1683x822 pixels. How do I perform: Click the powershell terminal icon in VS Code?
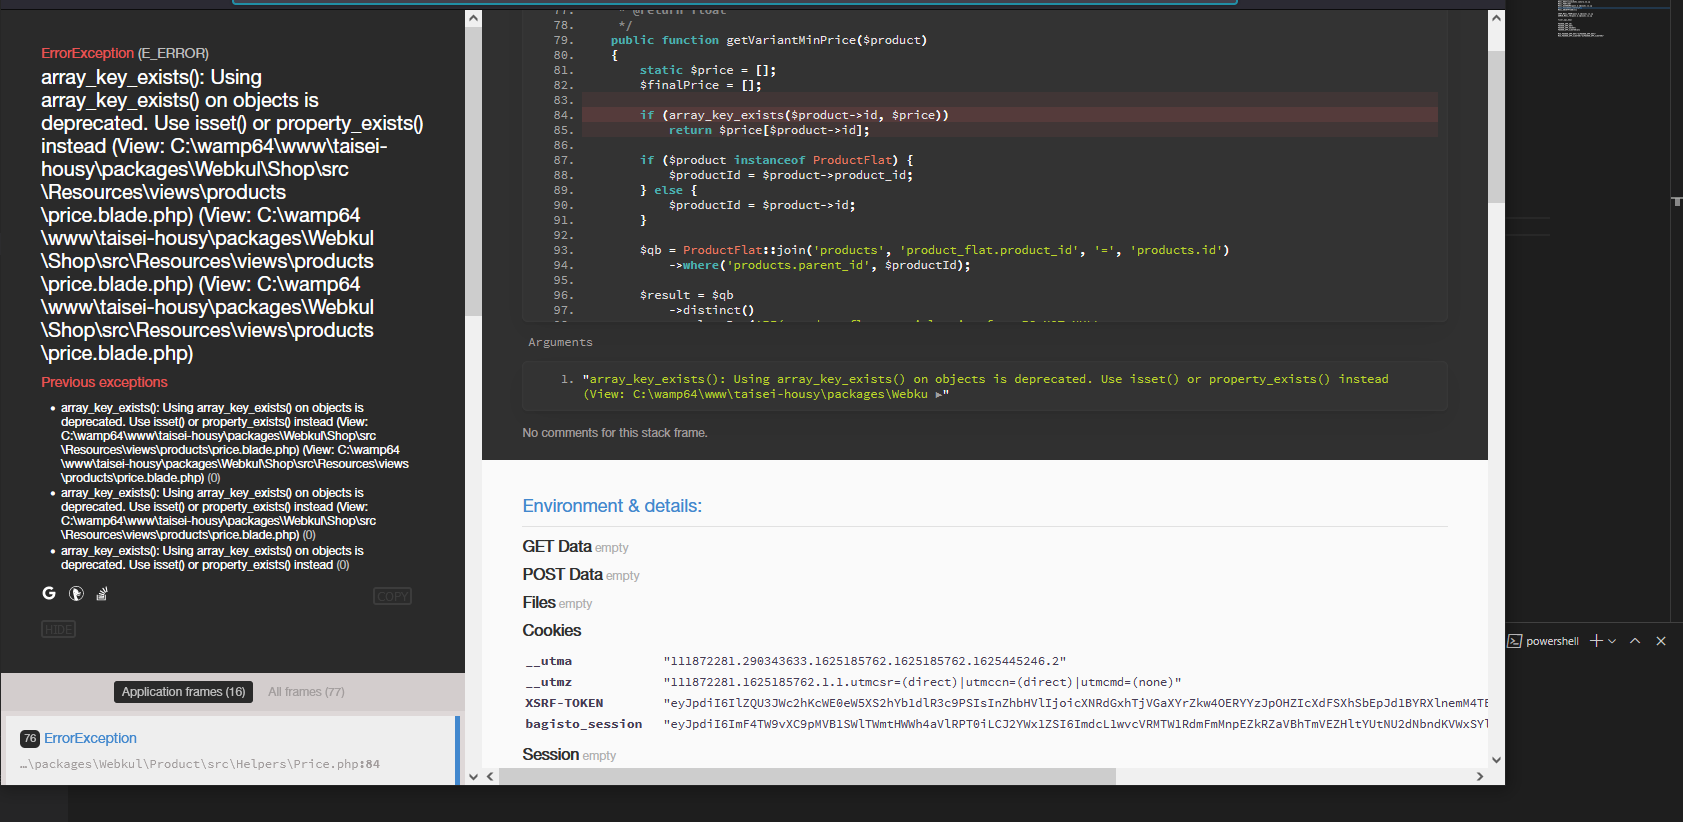pos(1515,641)
